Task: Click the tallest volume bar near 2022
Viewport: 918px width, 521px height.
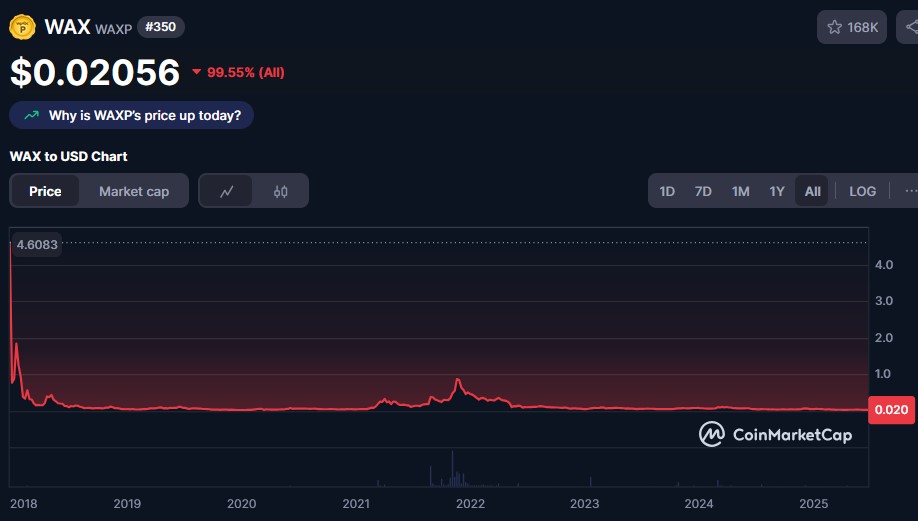Action: point(452,468)
